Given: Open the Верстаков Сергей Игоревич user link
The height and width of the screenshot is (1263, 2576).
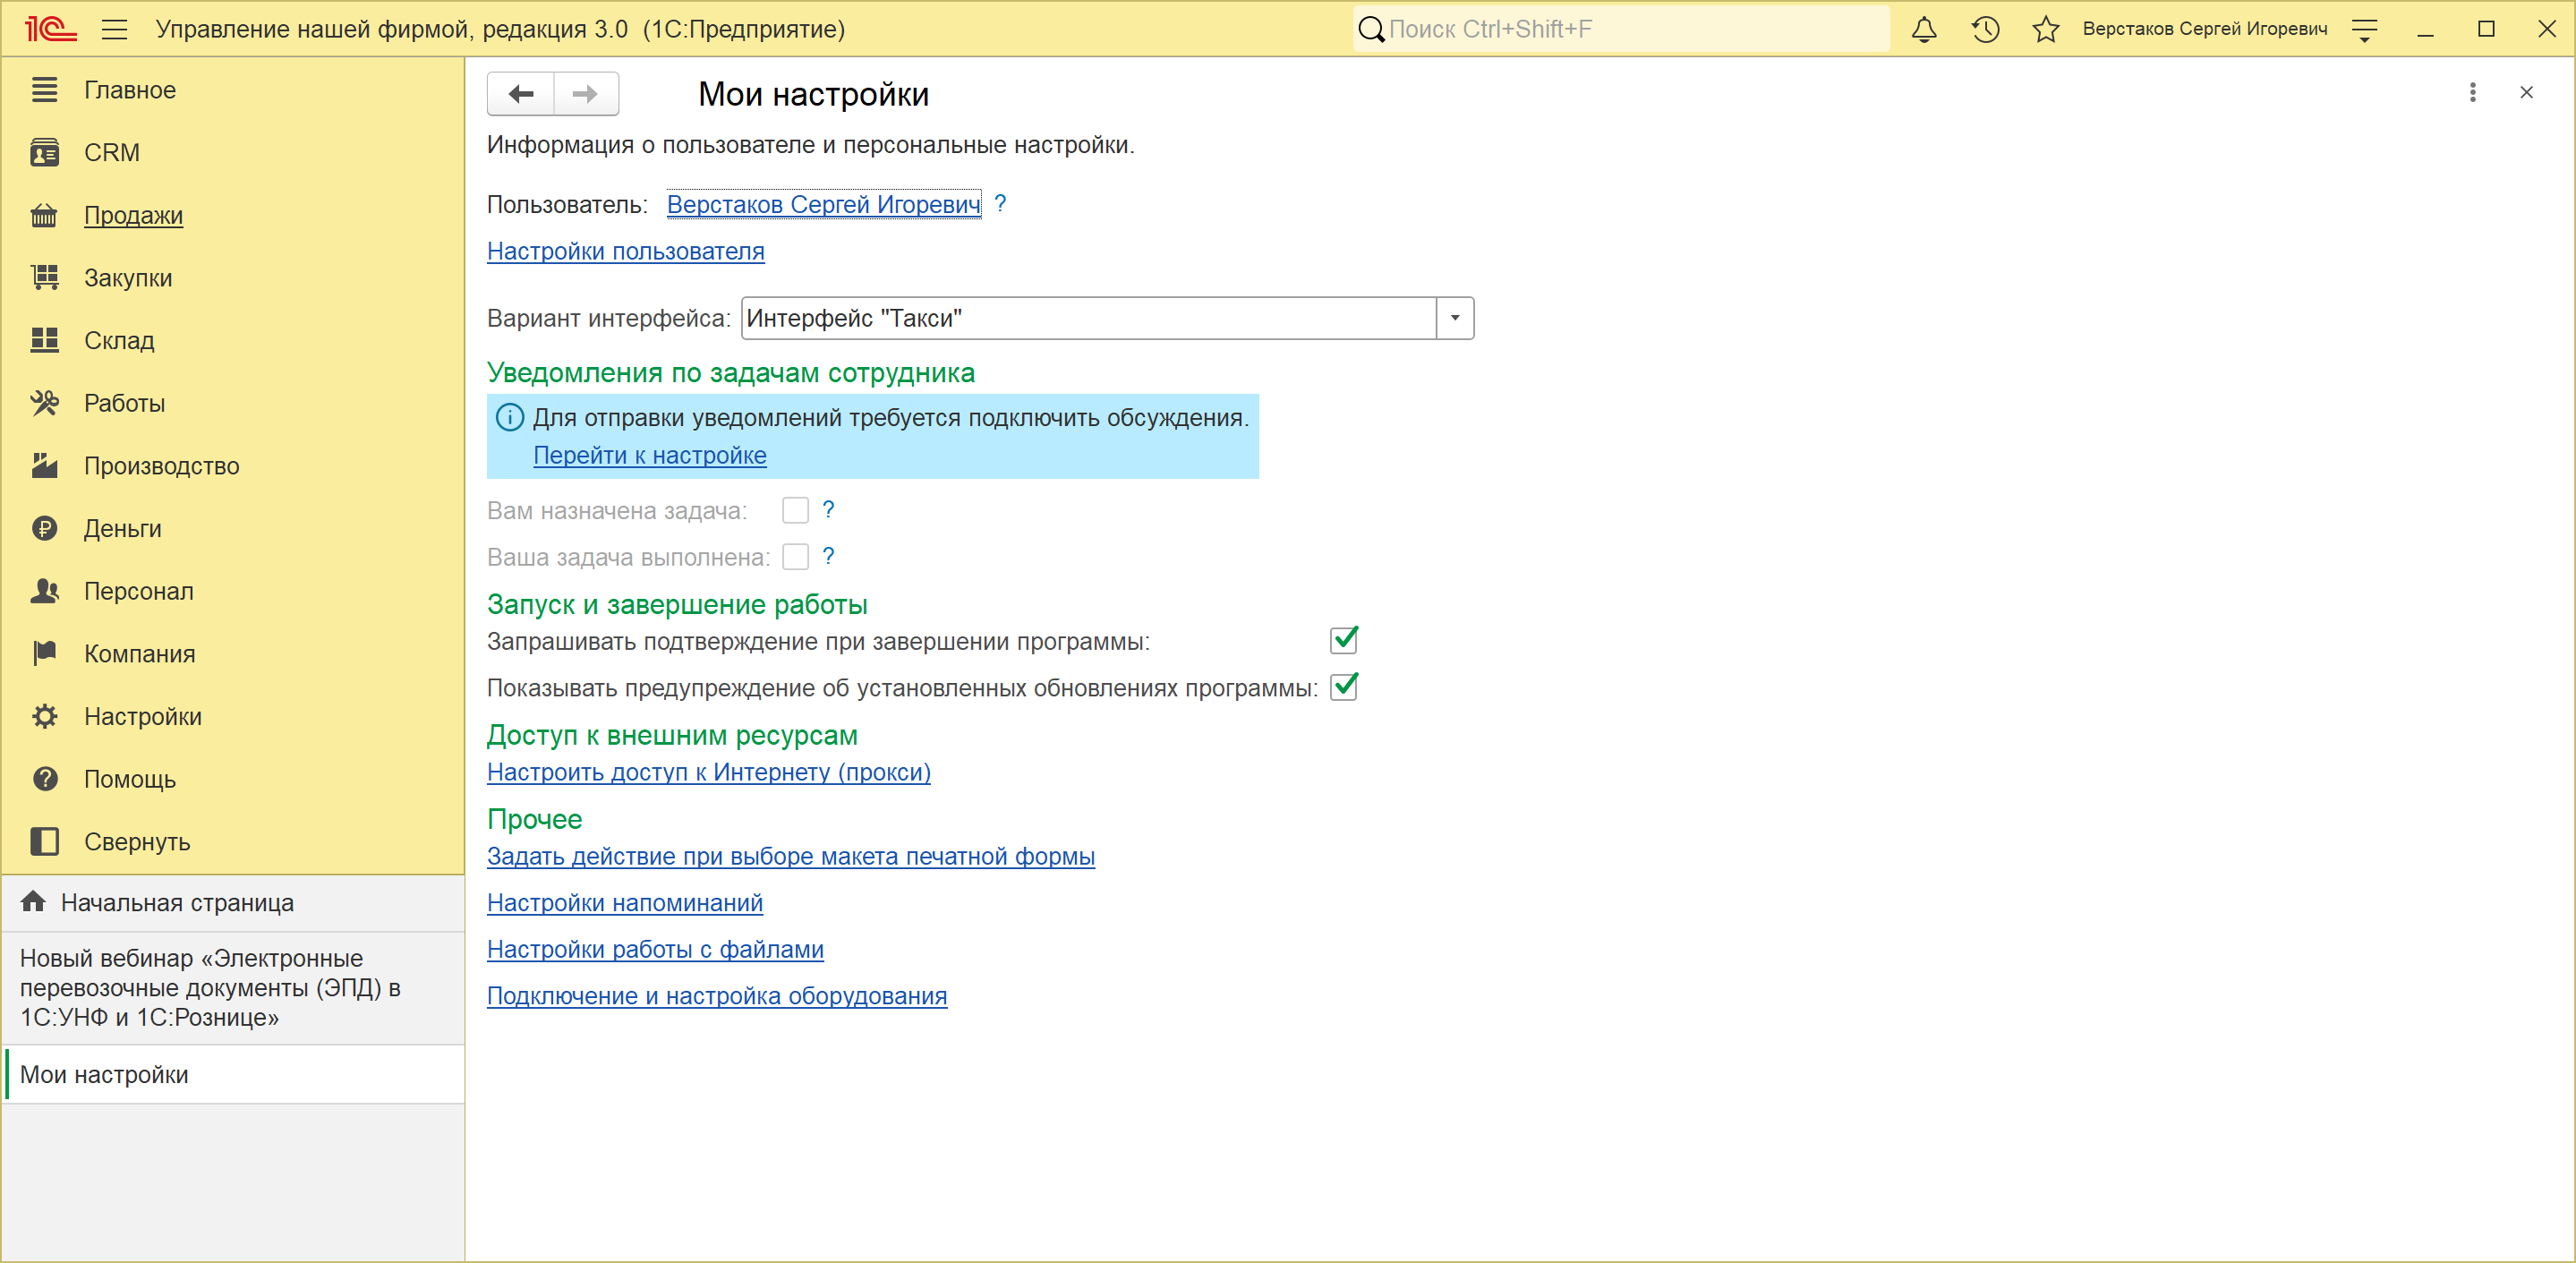Looking at the screenshot, I should [x=823, y=204].
